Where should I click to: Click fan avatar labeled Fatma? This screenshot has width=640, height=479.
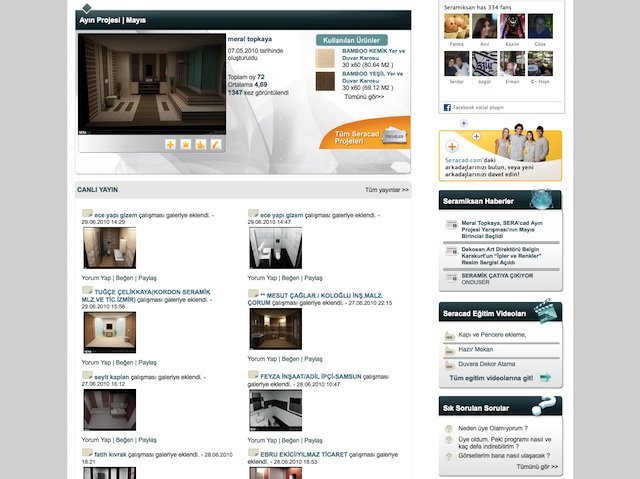pos(457,26)
